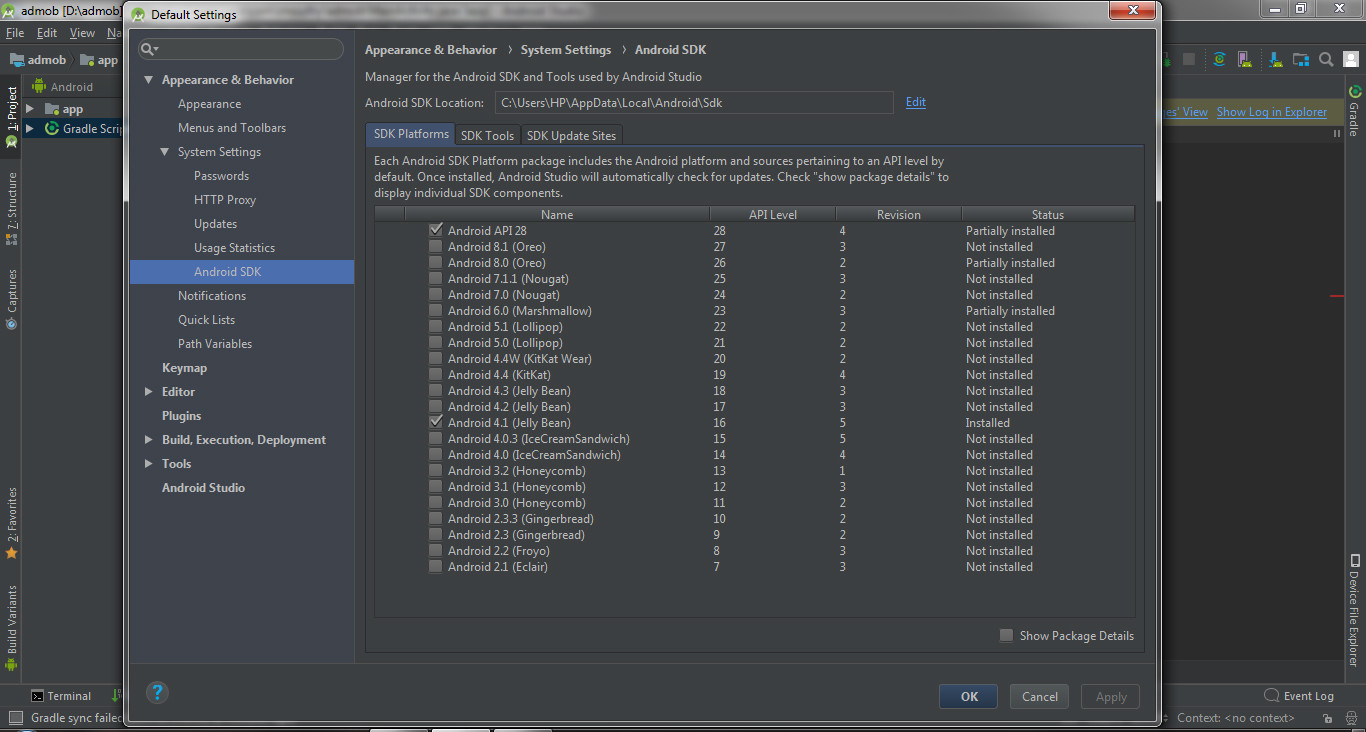Open the View menu
The height and width of the screenshot is (732, 1366).
click(x=82, y=33)
